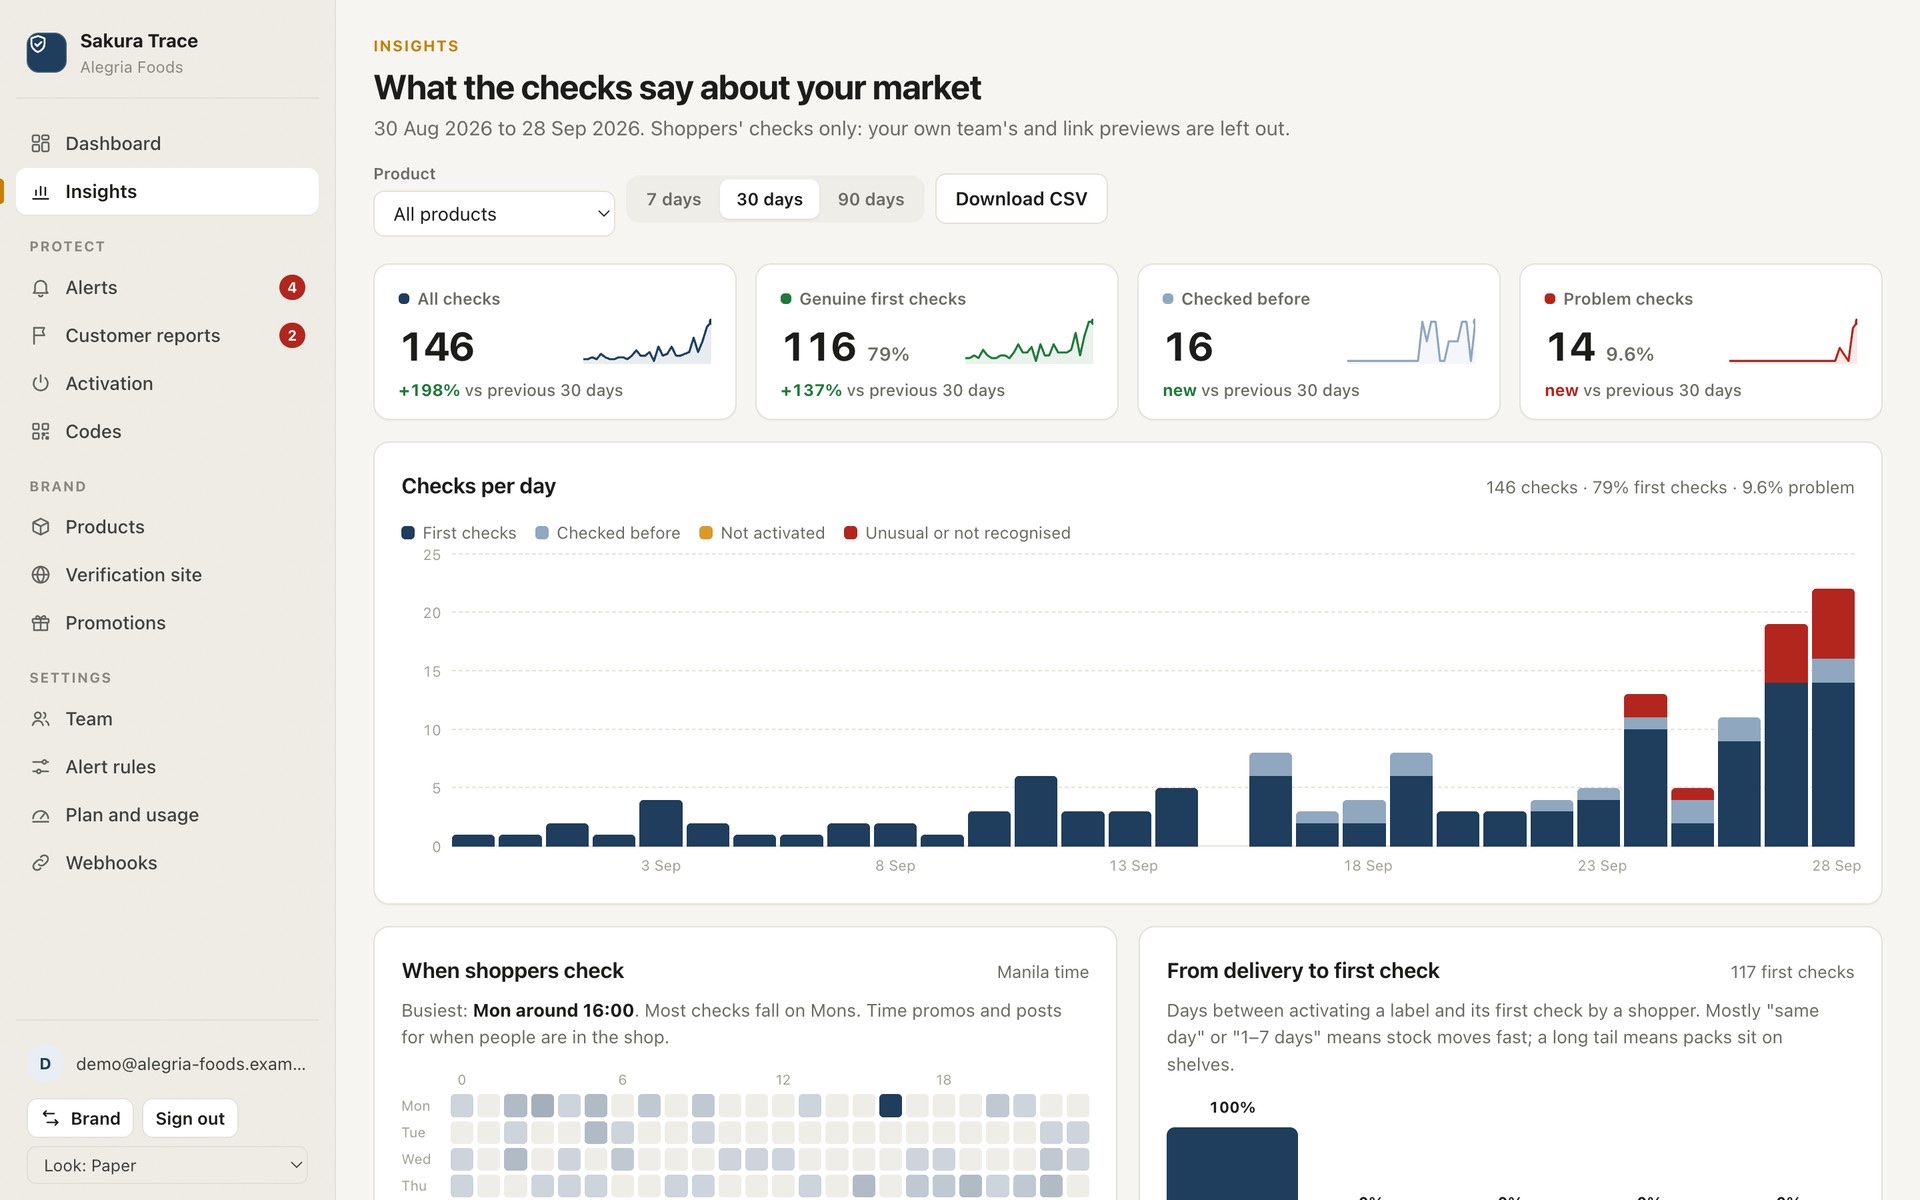Image resolution: width=1920 pixels, height=1200 pixels.
Task: Click the Promotions gift icon
Action: 40,623
